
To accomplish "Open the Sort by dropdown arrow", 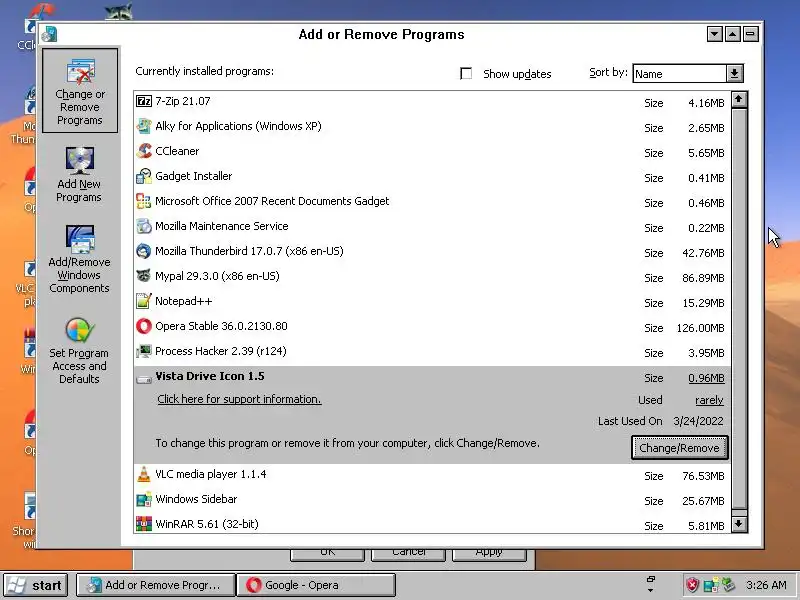I will click(x=734, y=73).
